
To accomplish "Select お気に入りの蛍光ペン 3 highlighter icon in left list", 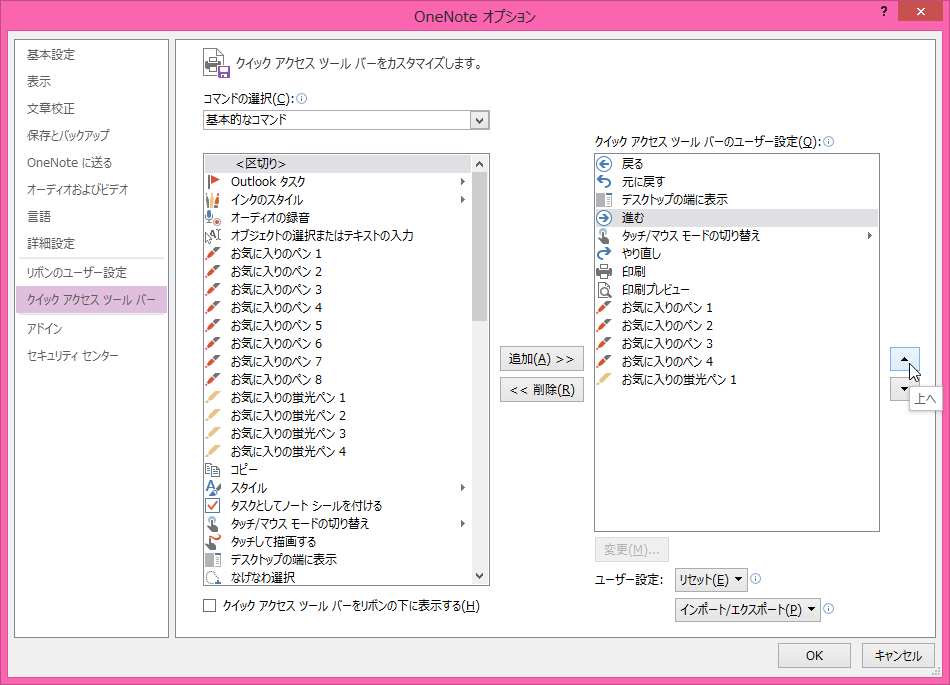I will pos(213,433).
